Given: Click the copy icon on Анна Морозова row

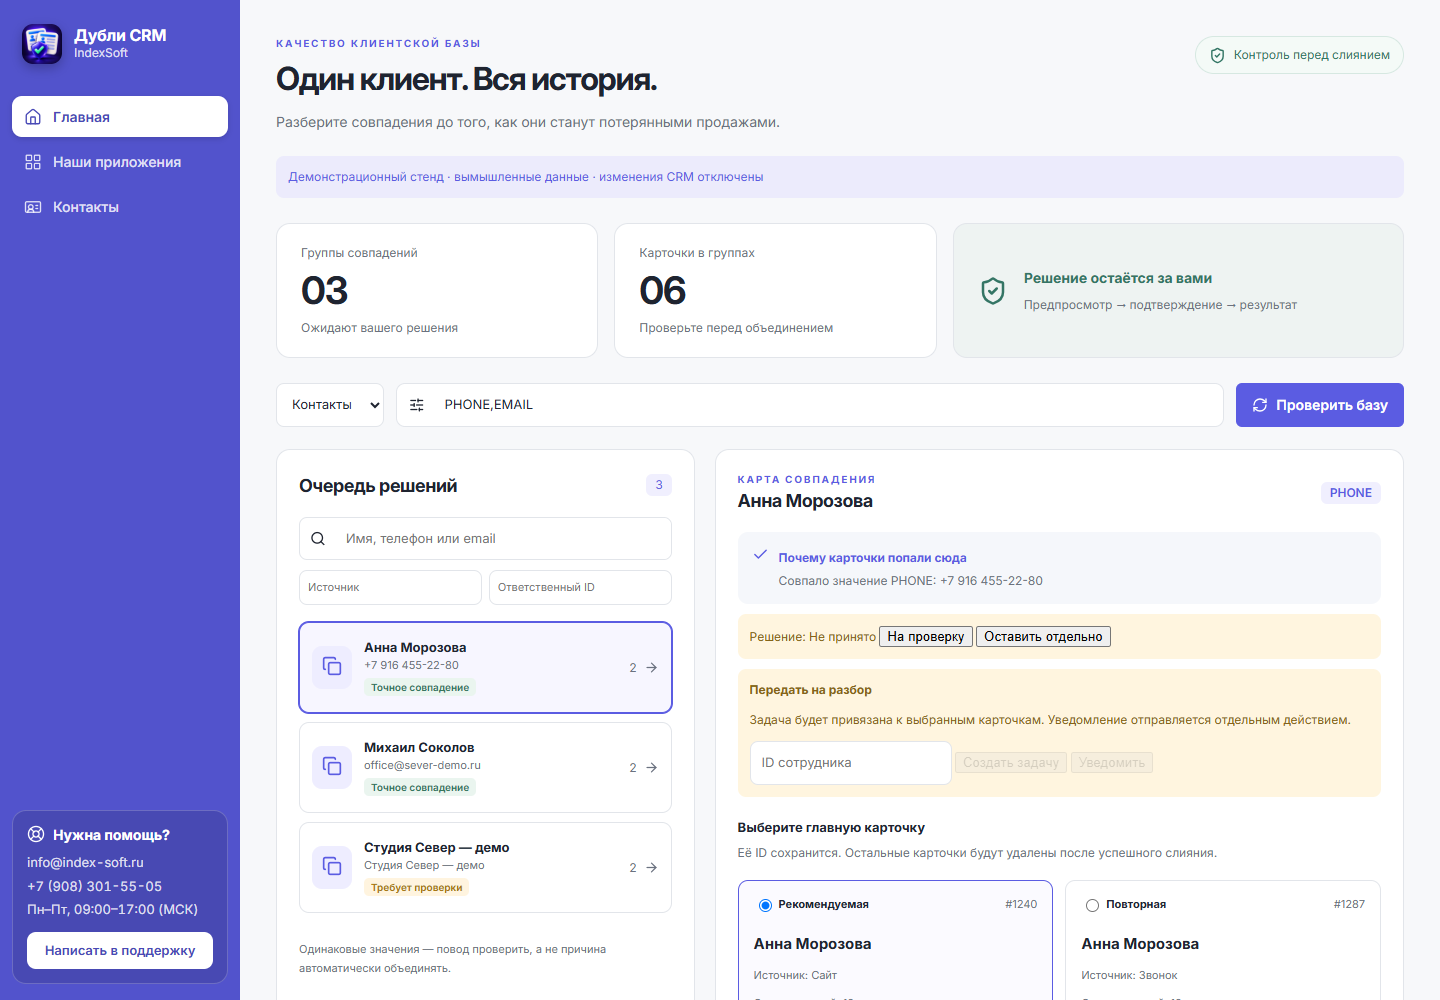Looking at the screenshot, I should coord(332,667).
